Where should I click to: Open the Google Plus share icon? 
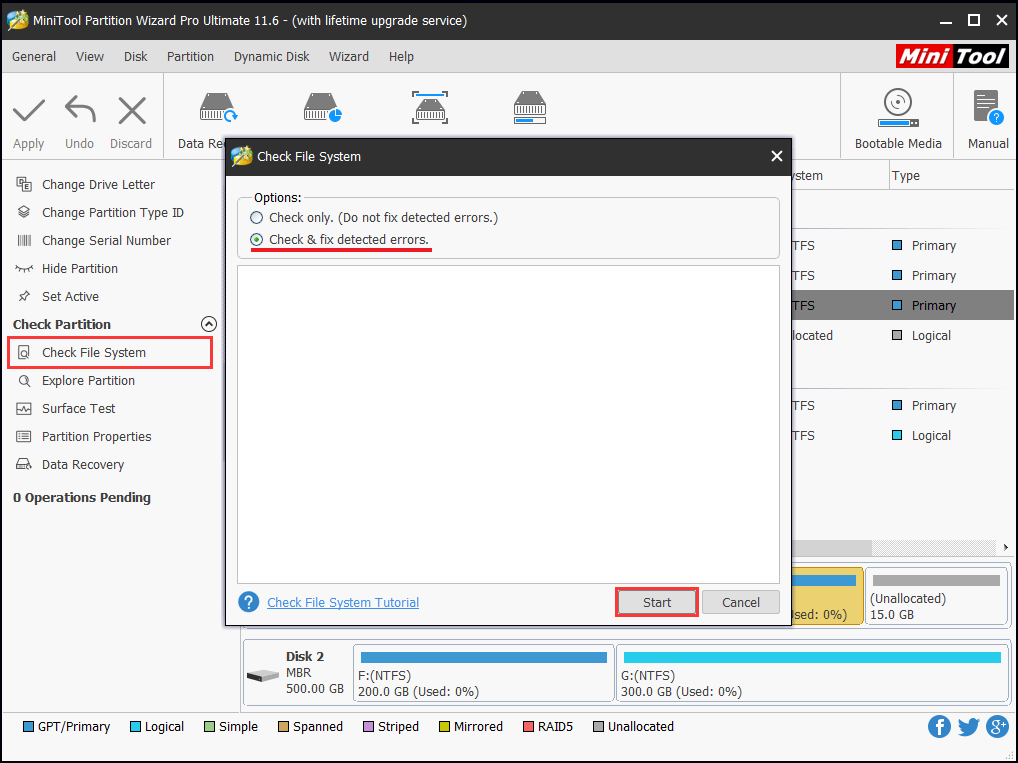click(997, 726)
